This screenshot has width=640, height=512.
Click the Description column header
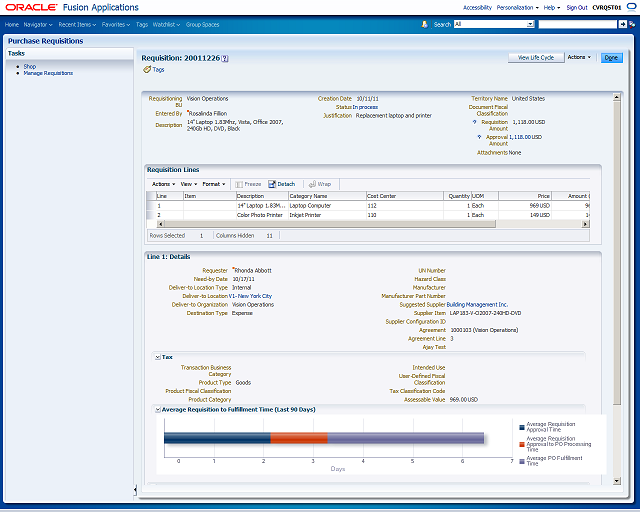pos(262,196)
